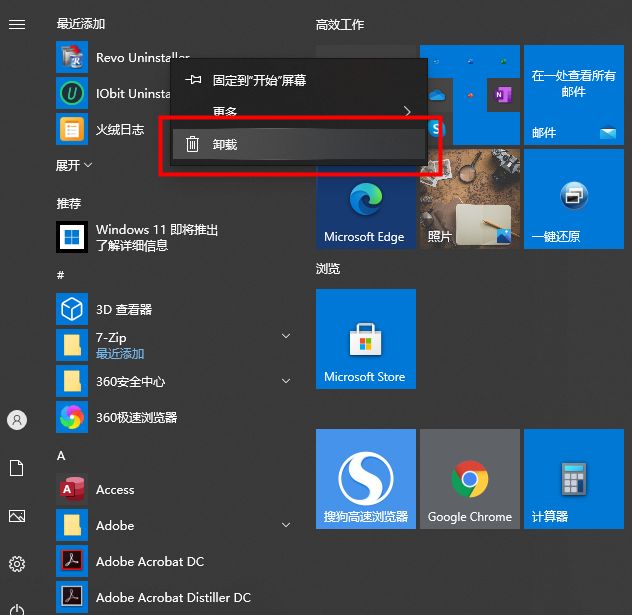Jump to the # letter index
Image resolution: width=632 pixels, height=615 pixels.
(60, 275)
